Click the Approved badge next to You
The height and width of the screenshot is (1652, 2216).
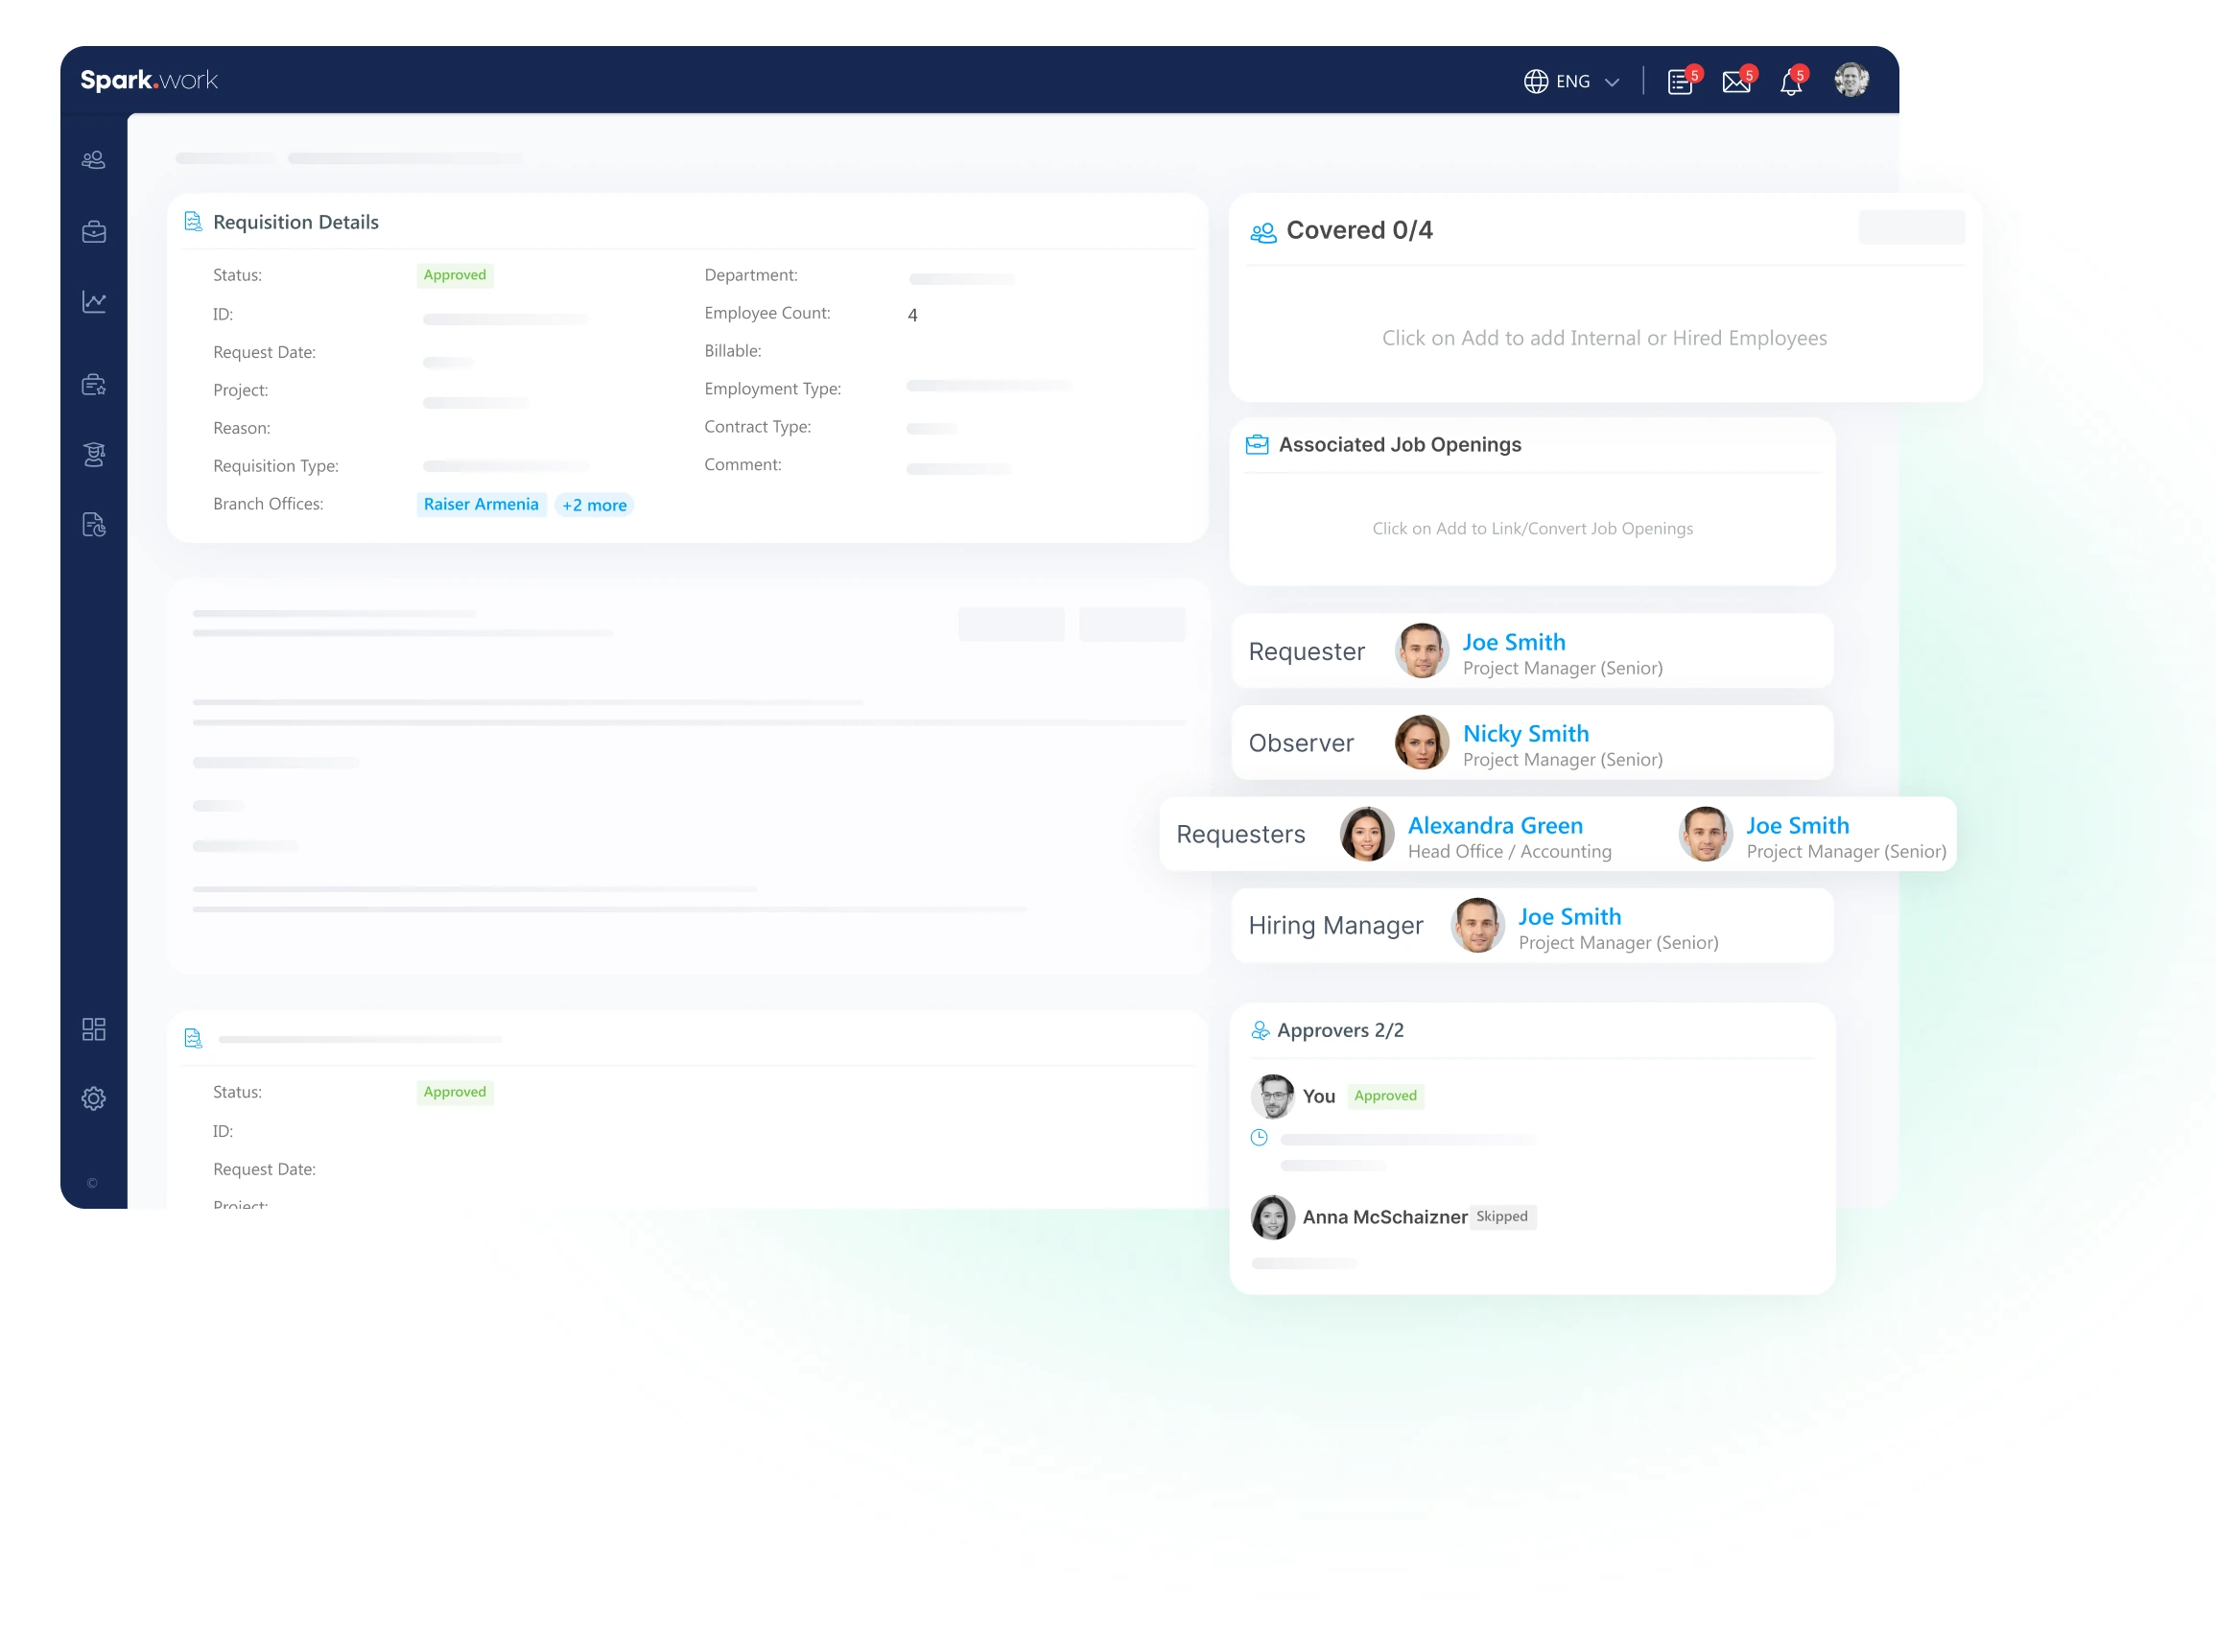(x=1385, y=1096)
